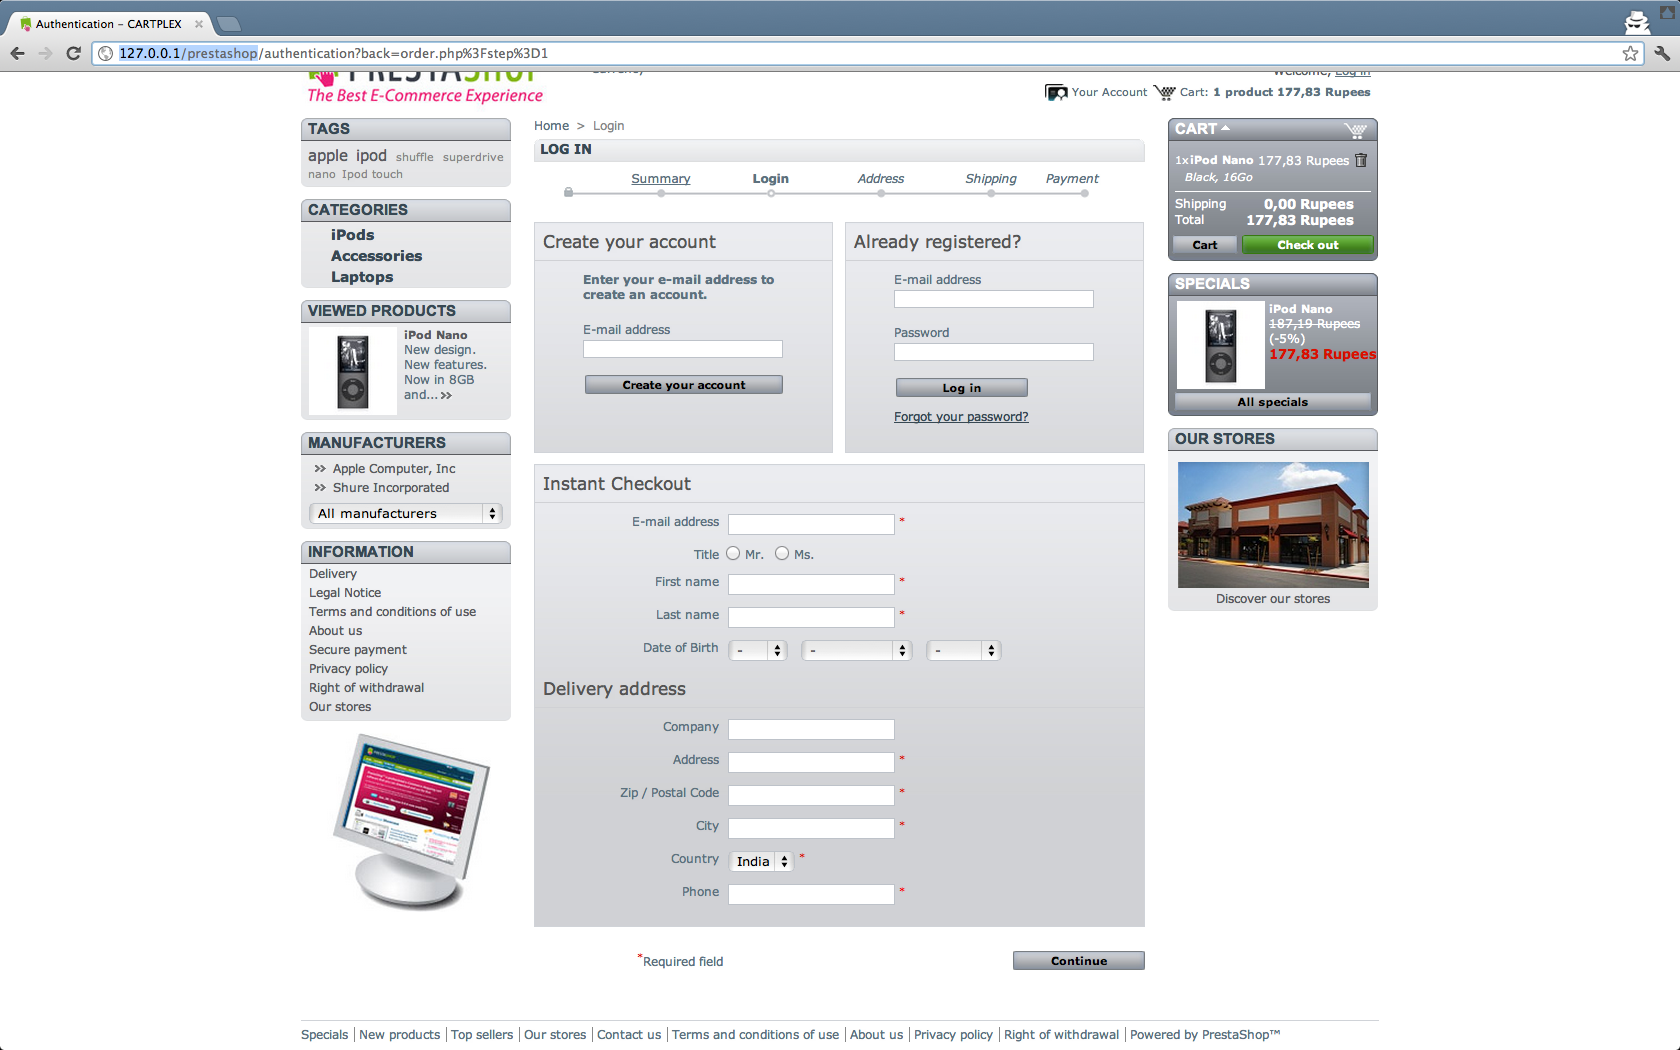This screenshot has width=1680, height=1050.
Task: Select the Mr. title radio button
Action: point(733,553)
